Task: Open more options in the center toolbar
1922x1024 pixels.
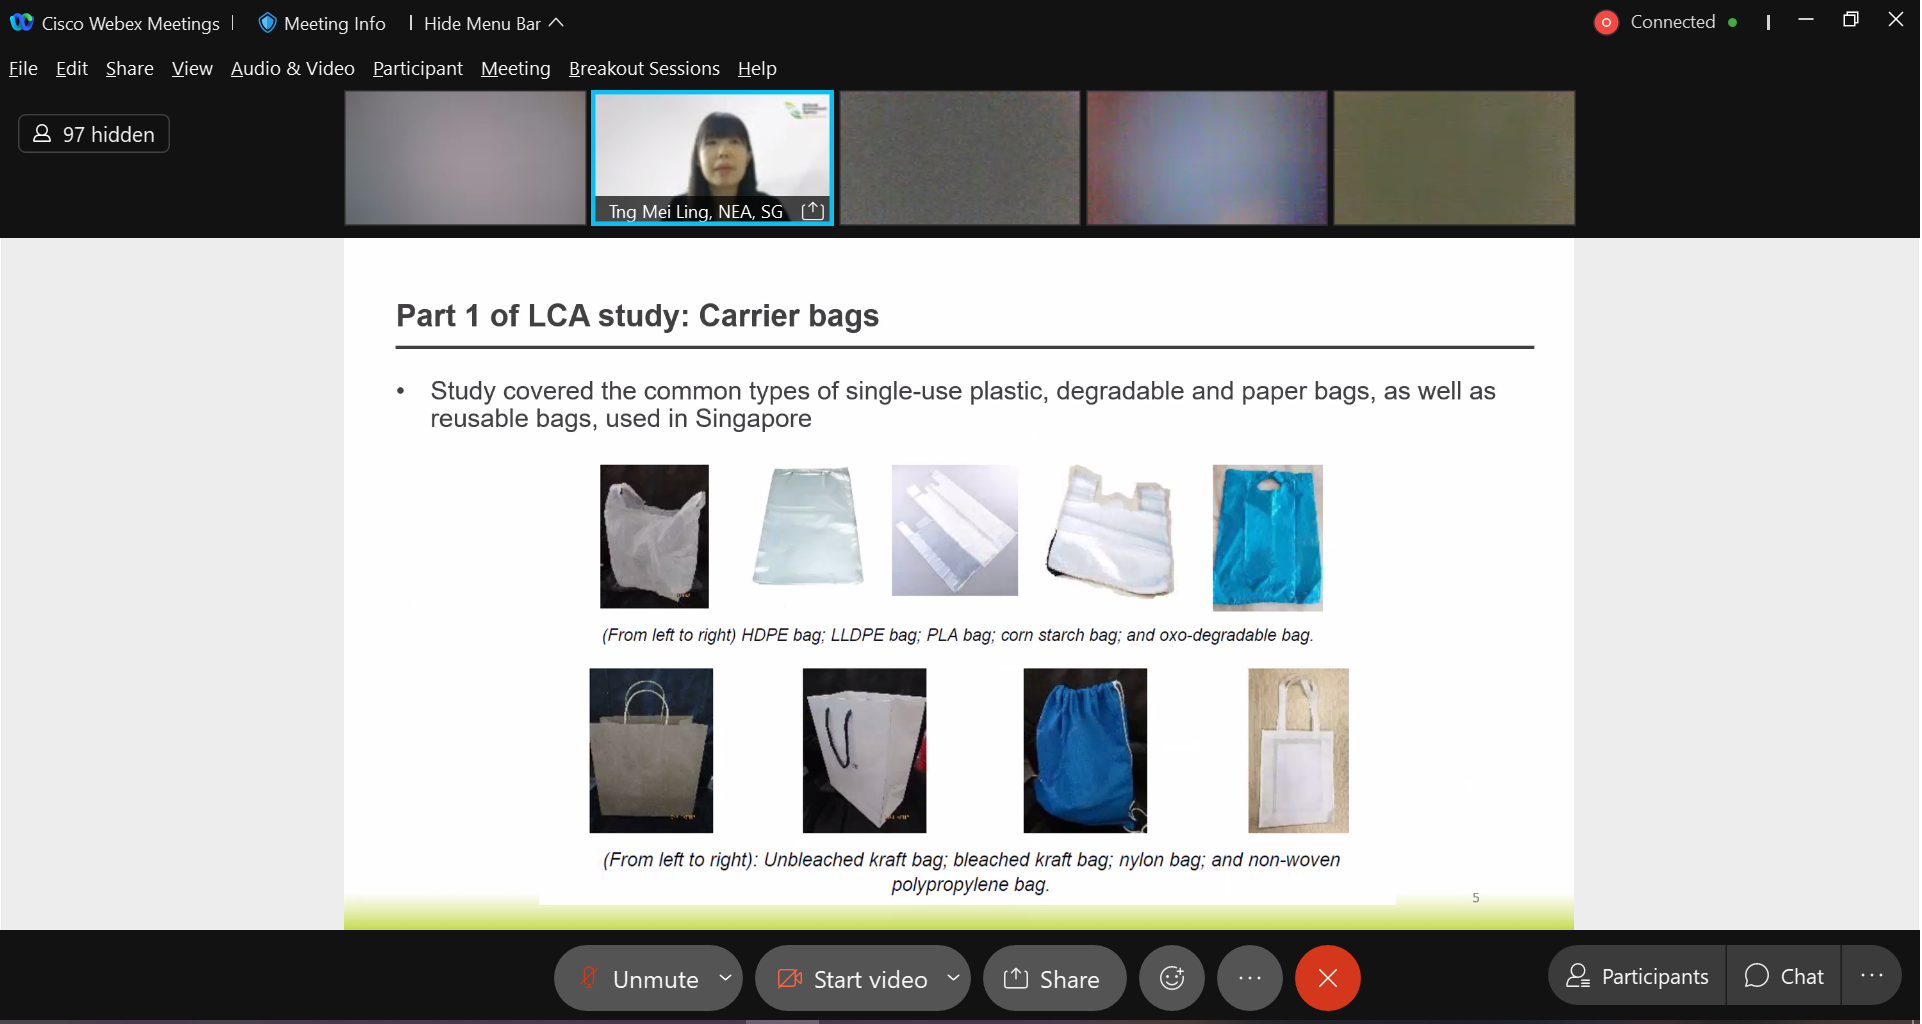Action: 1249,978
